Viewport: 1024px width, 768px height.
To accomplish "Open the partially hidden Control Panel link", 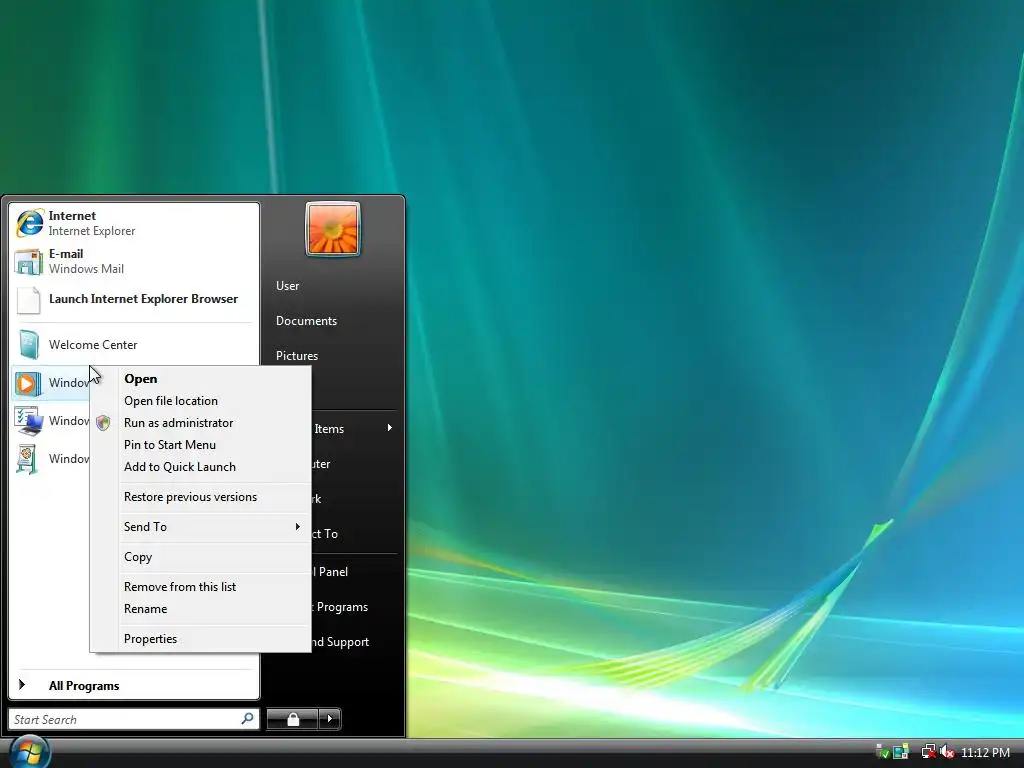I will (x=330, y=572).
